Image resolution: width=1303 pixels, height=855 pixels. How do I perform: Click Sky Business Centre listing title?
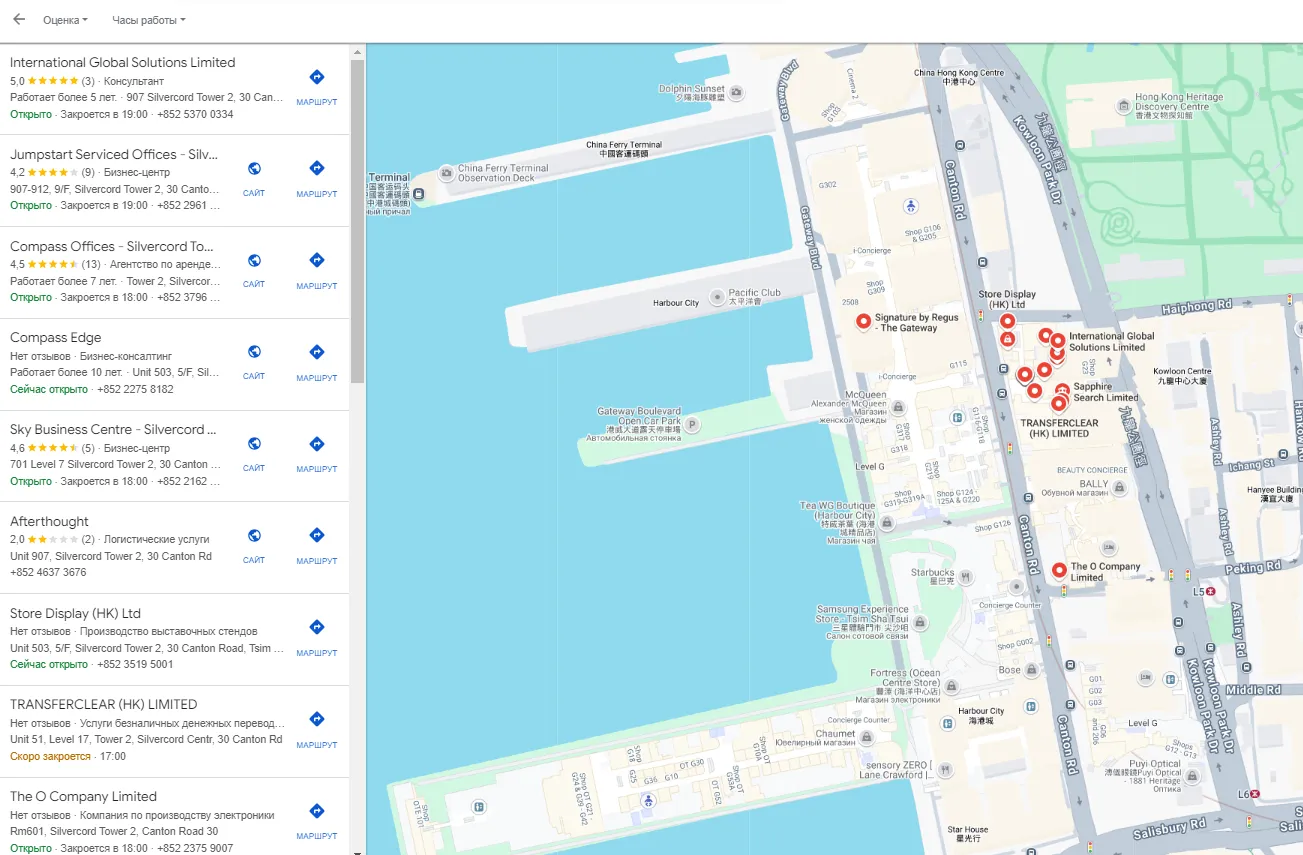tap(113, 429)
